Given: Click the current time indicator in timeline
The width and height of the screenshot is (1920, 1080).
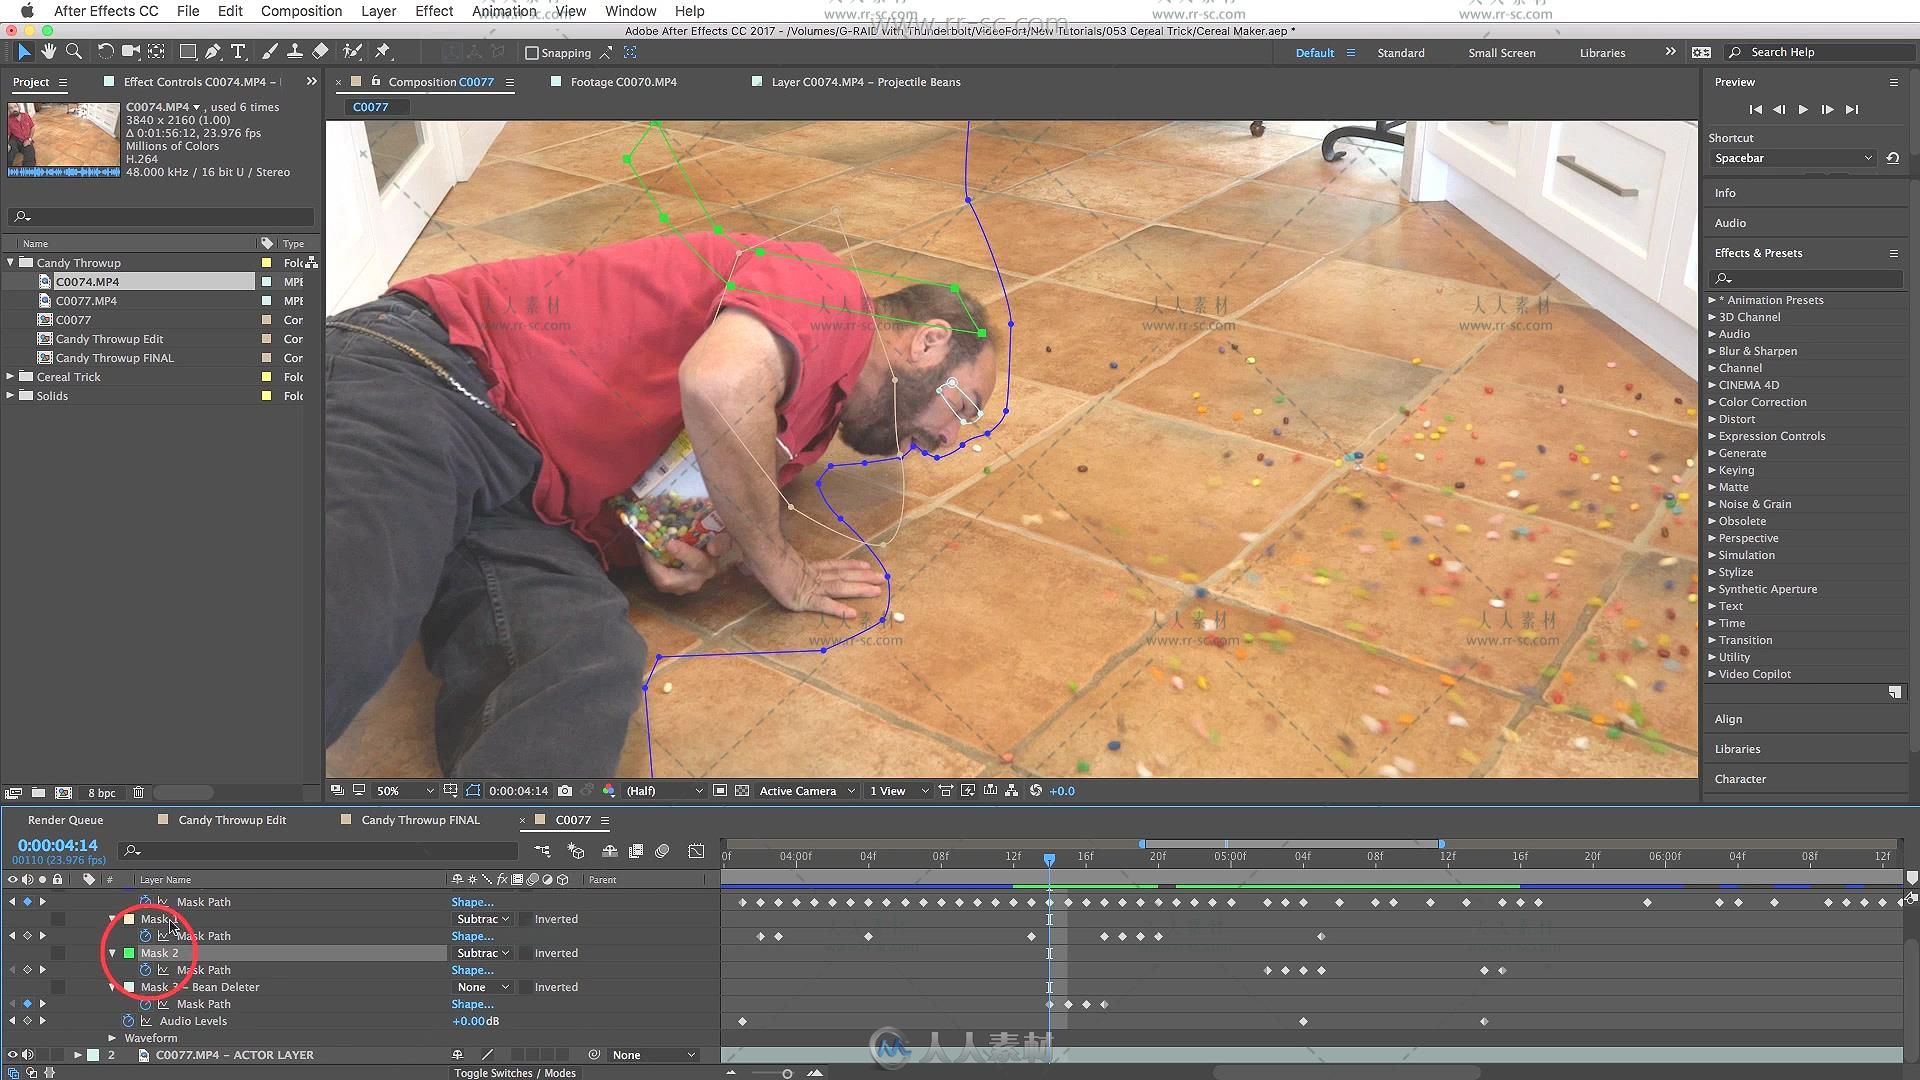Looking at the screenshot, I should point(1049,859).
